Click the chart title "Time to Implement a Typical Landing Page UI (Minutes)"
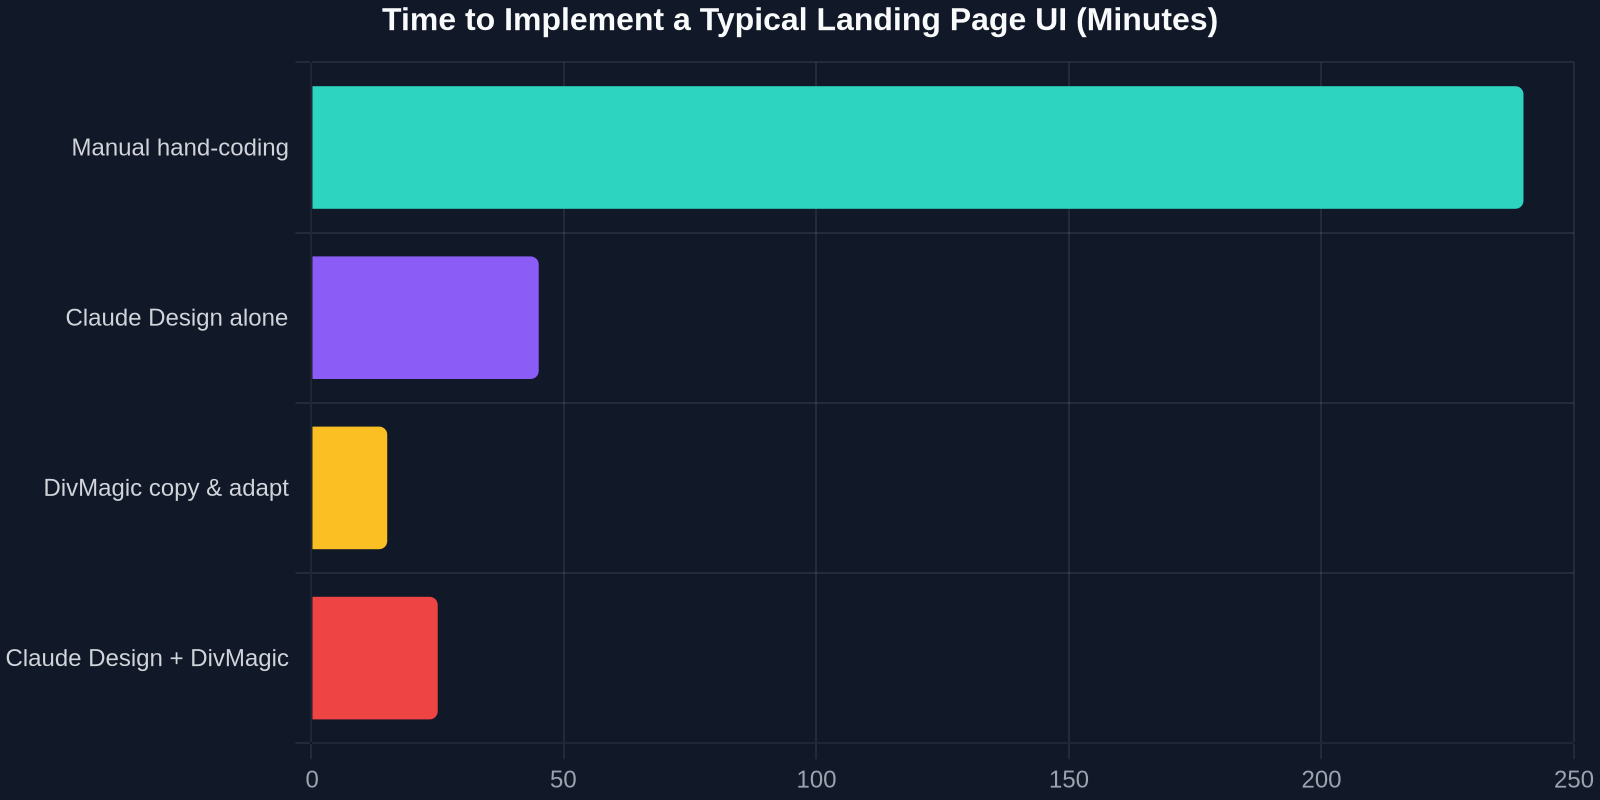The image size is (1600, 800). pos(800,20)
